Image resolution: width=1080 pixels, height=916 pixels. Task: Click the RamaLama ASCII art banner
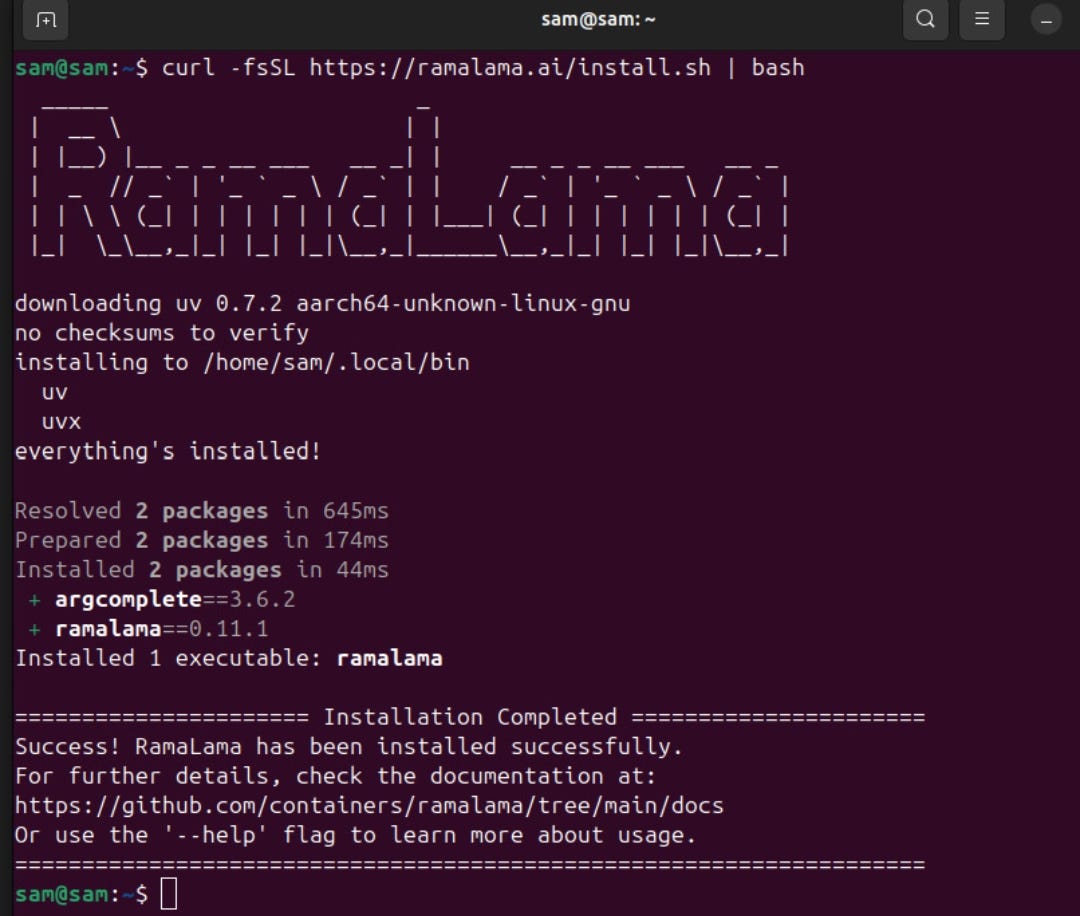coord(409,179)
